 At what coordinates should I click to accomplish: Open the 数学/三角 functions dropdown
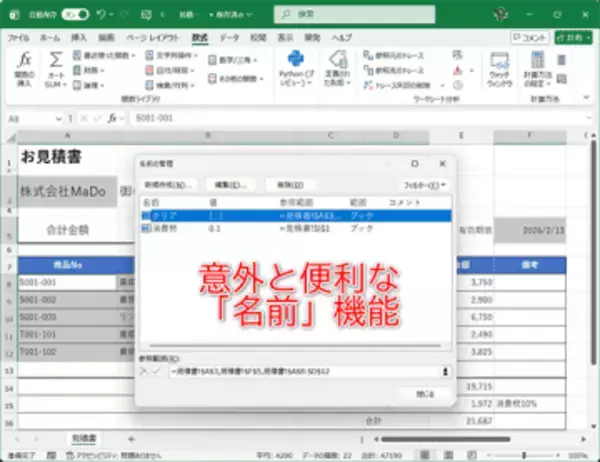pos(233,60)
